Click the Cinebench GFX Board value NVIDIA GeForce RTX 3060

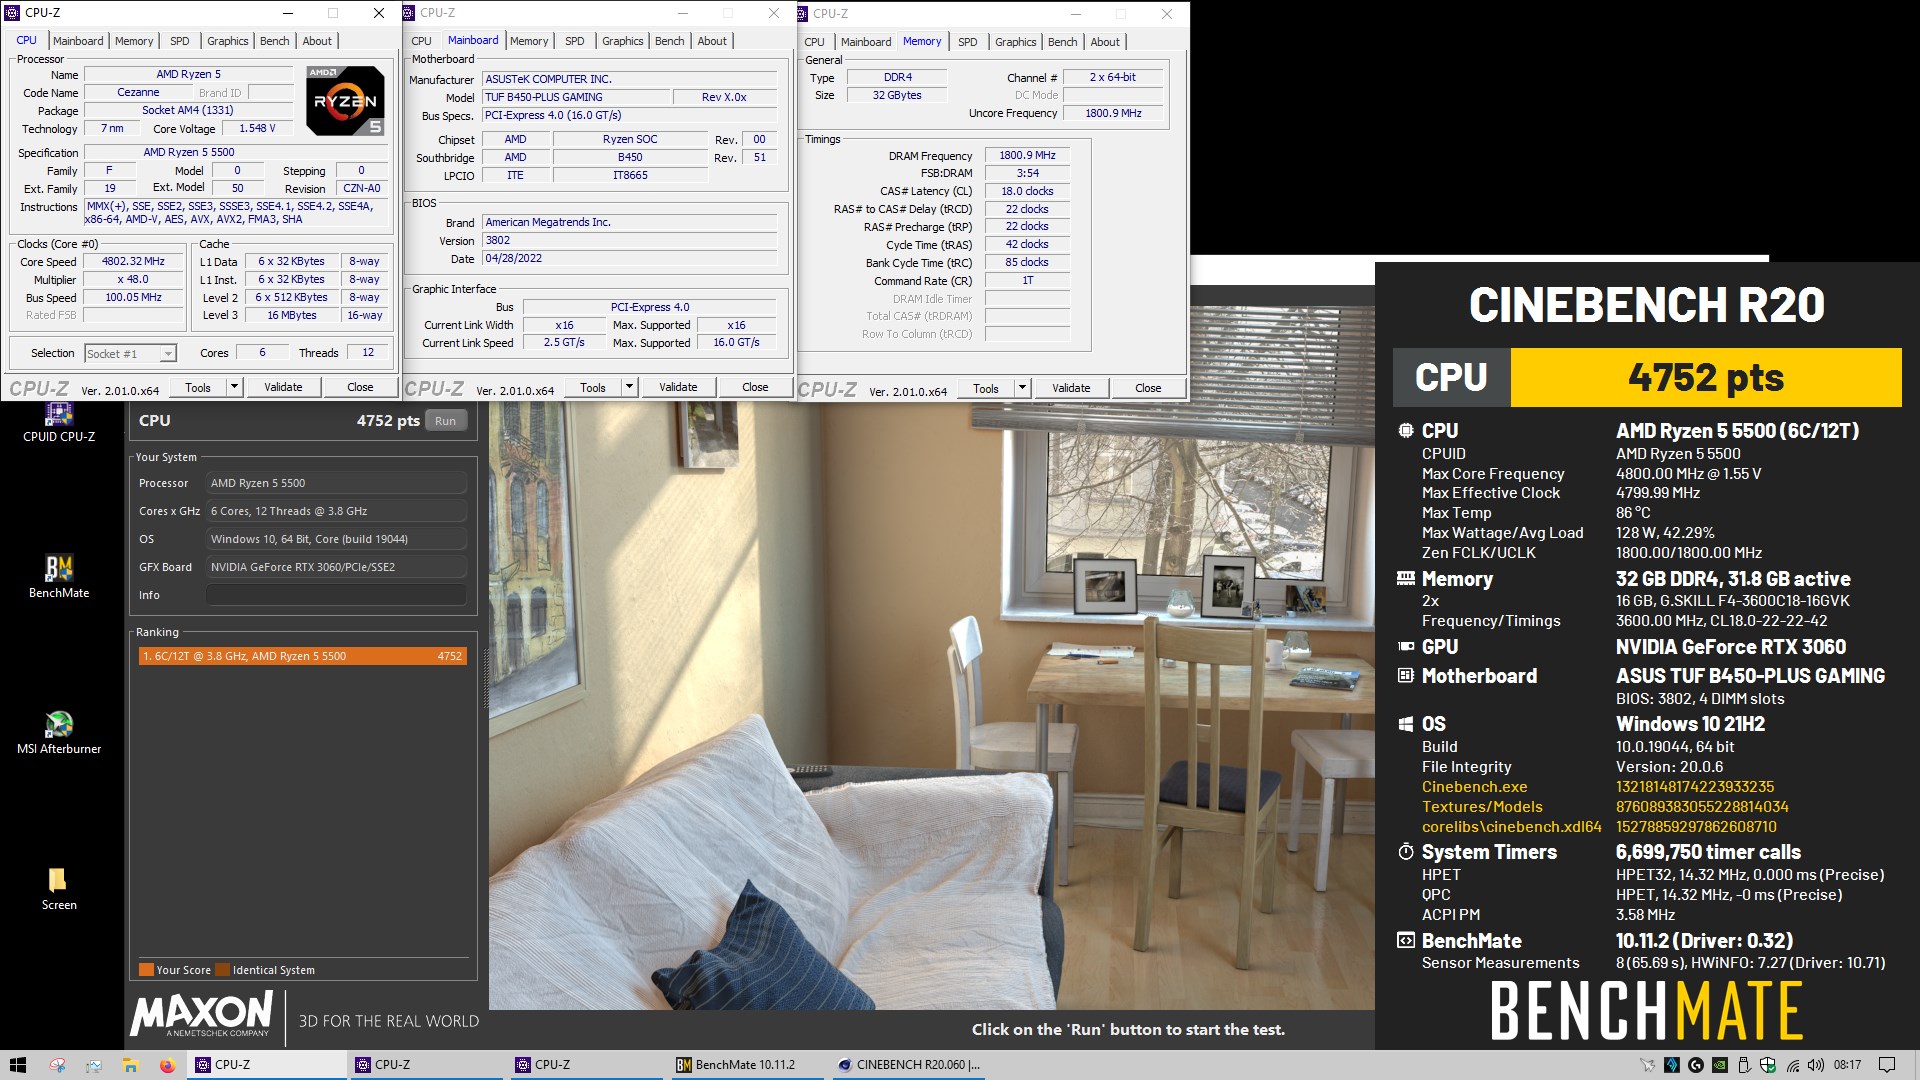tap(336, 567)
